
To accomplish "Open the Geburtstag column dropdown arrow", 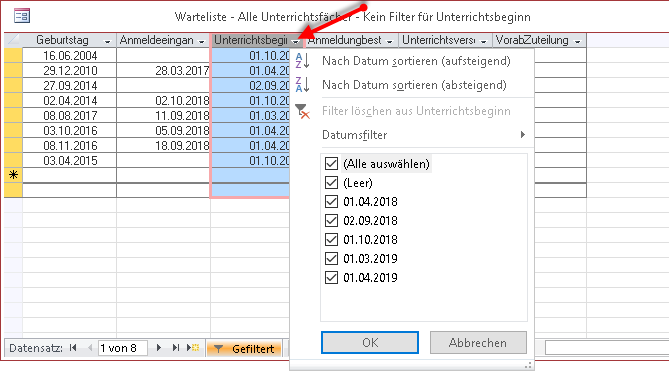I will (108, 41).
